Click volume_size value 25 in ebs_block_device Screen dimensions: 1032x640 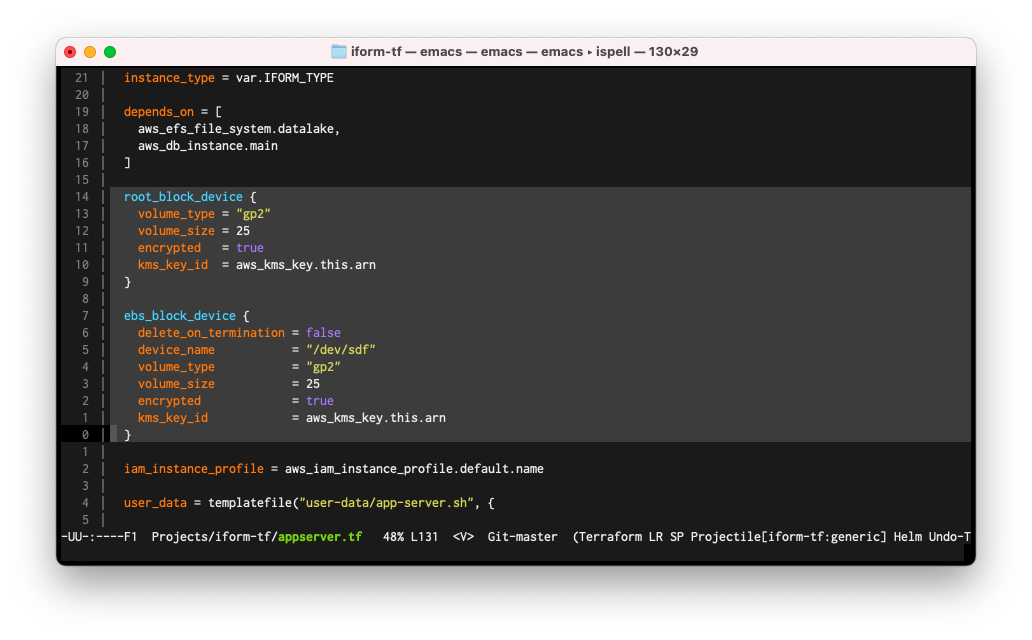click(x=313, y=384)
